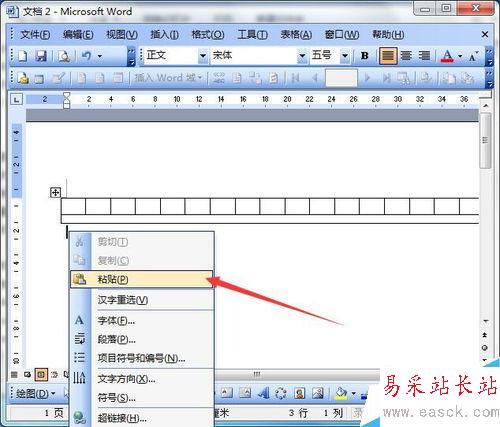This screenshot has height=427, width=500.
Task: Insert a diagram or organization chart
Action: [x=281, y=393]
